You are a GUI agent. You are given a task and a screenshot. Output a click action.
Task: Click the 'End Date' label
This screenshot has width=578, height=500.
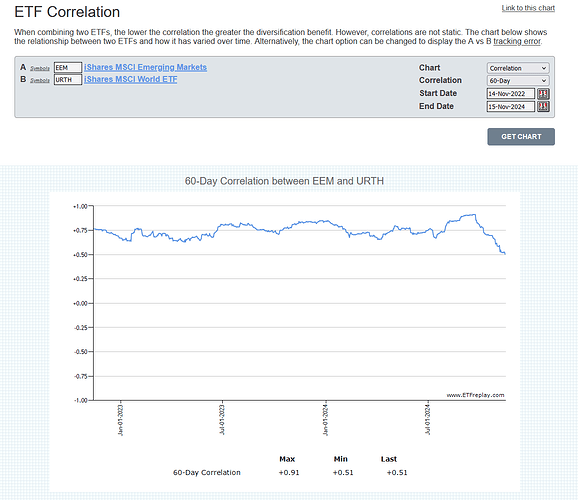pos(436,106)
